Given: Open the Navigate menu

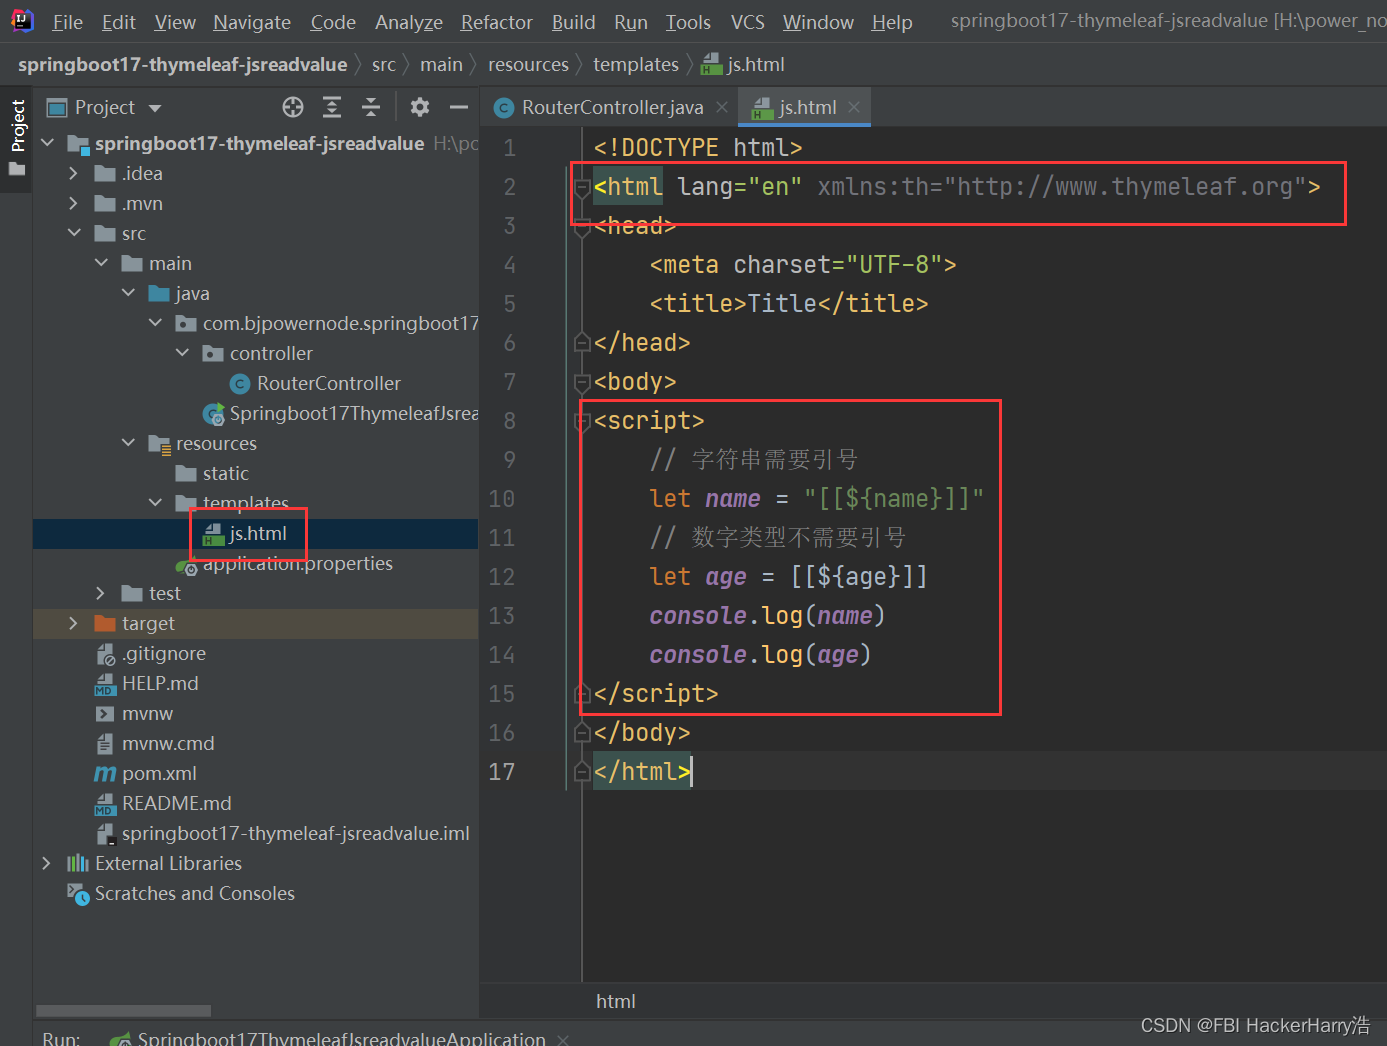Looking at the screenshot, I should coord(252,22).
